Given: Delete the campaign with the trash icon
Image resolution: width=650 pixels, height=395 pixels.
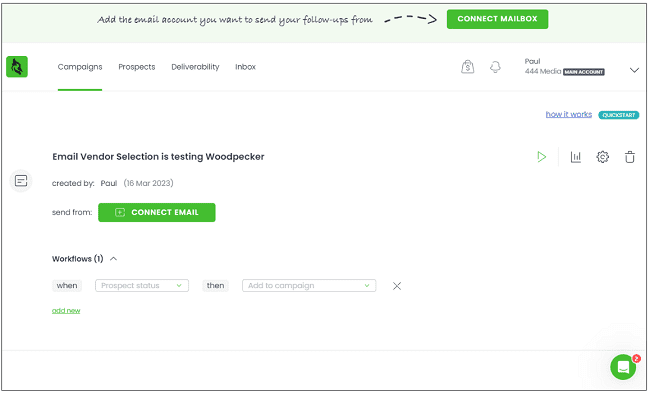Looking at the screenshot, I should 630,157.
